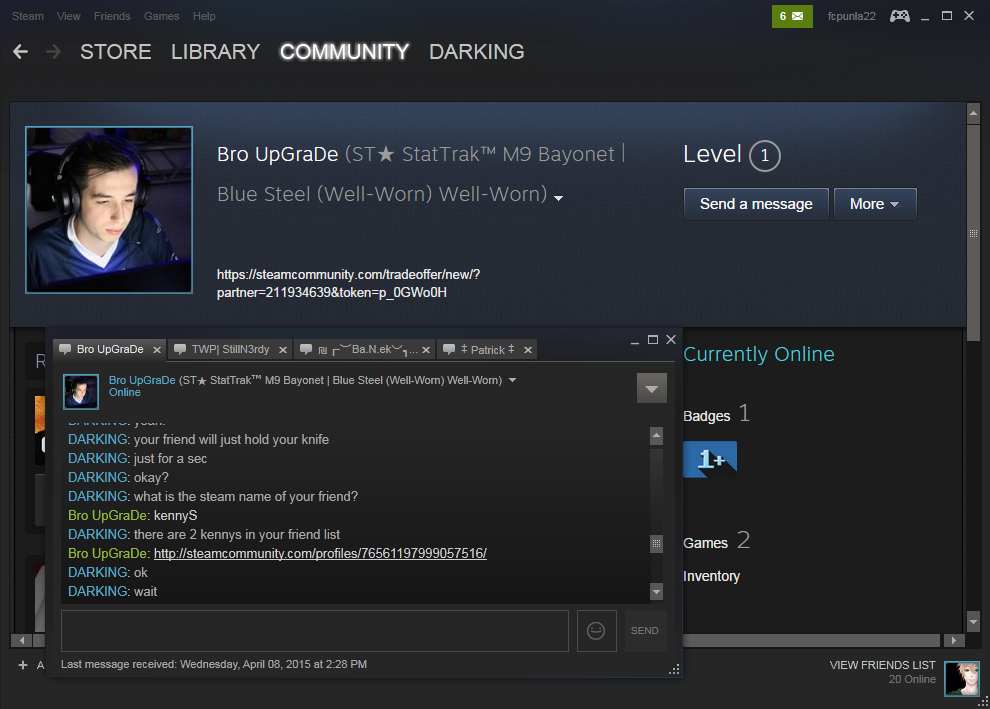This screenshot has width=990, height=709.
Task: Open the View menu
Action: point(68,16)
